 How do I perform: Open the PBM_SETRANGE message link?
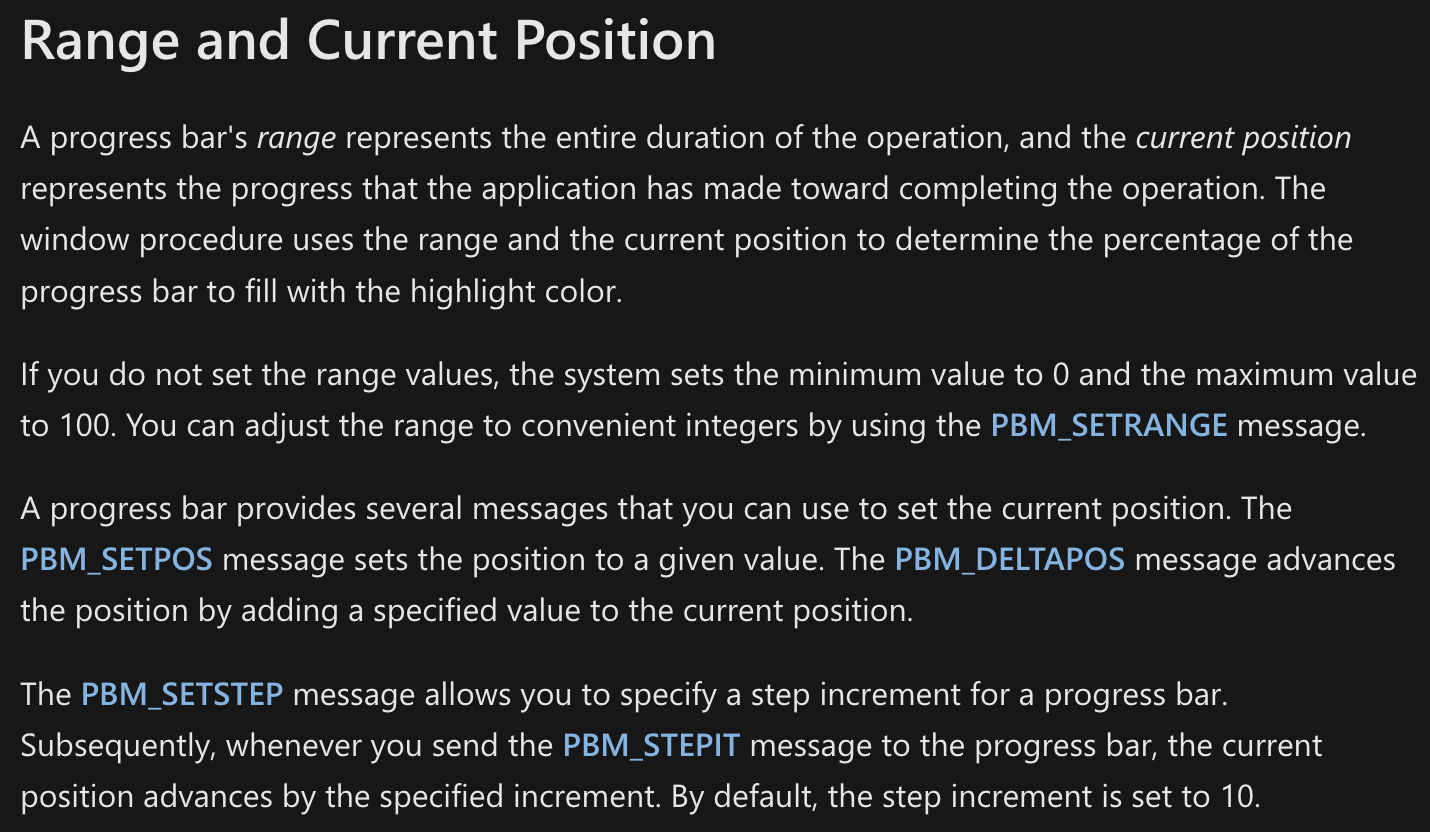click(x=1108, y=425)
